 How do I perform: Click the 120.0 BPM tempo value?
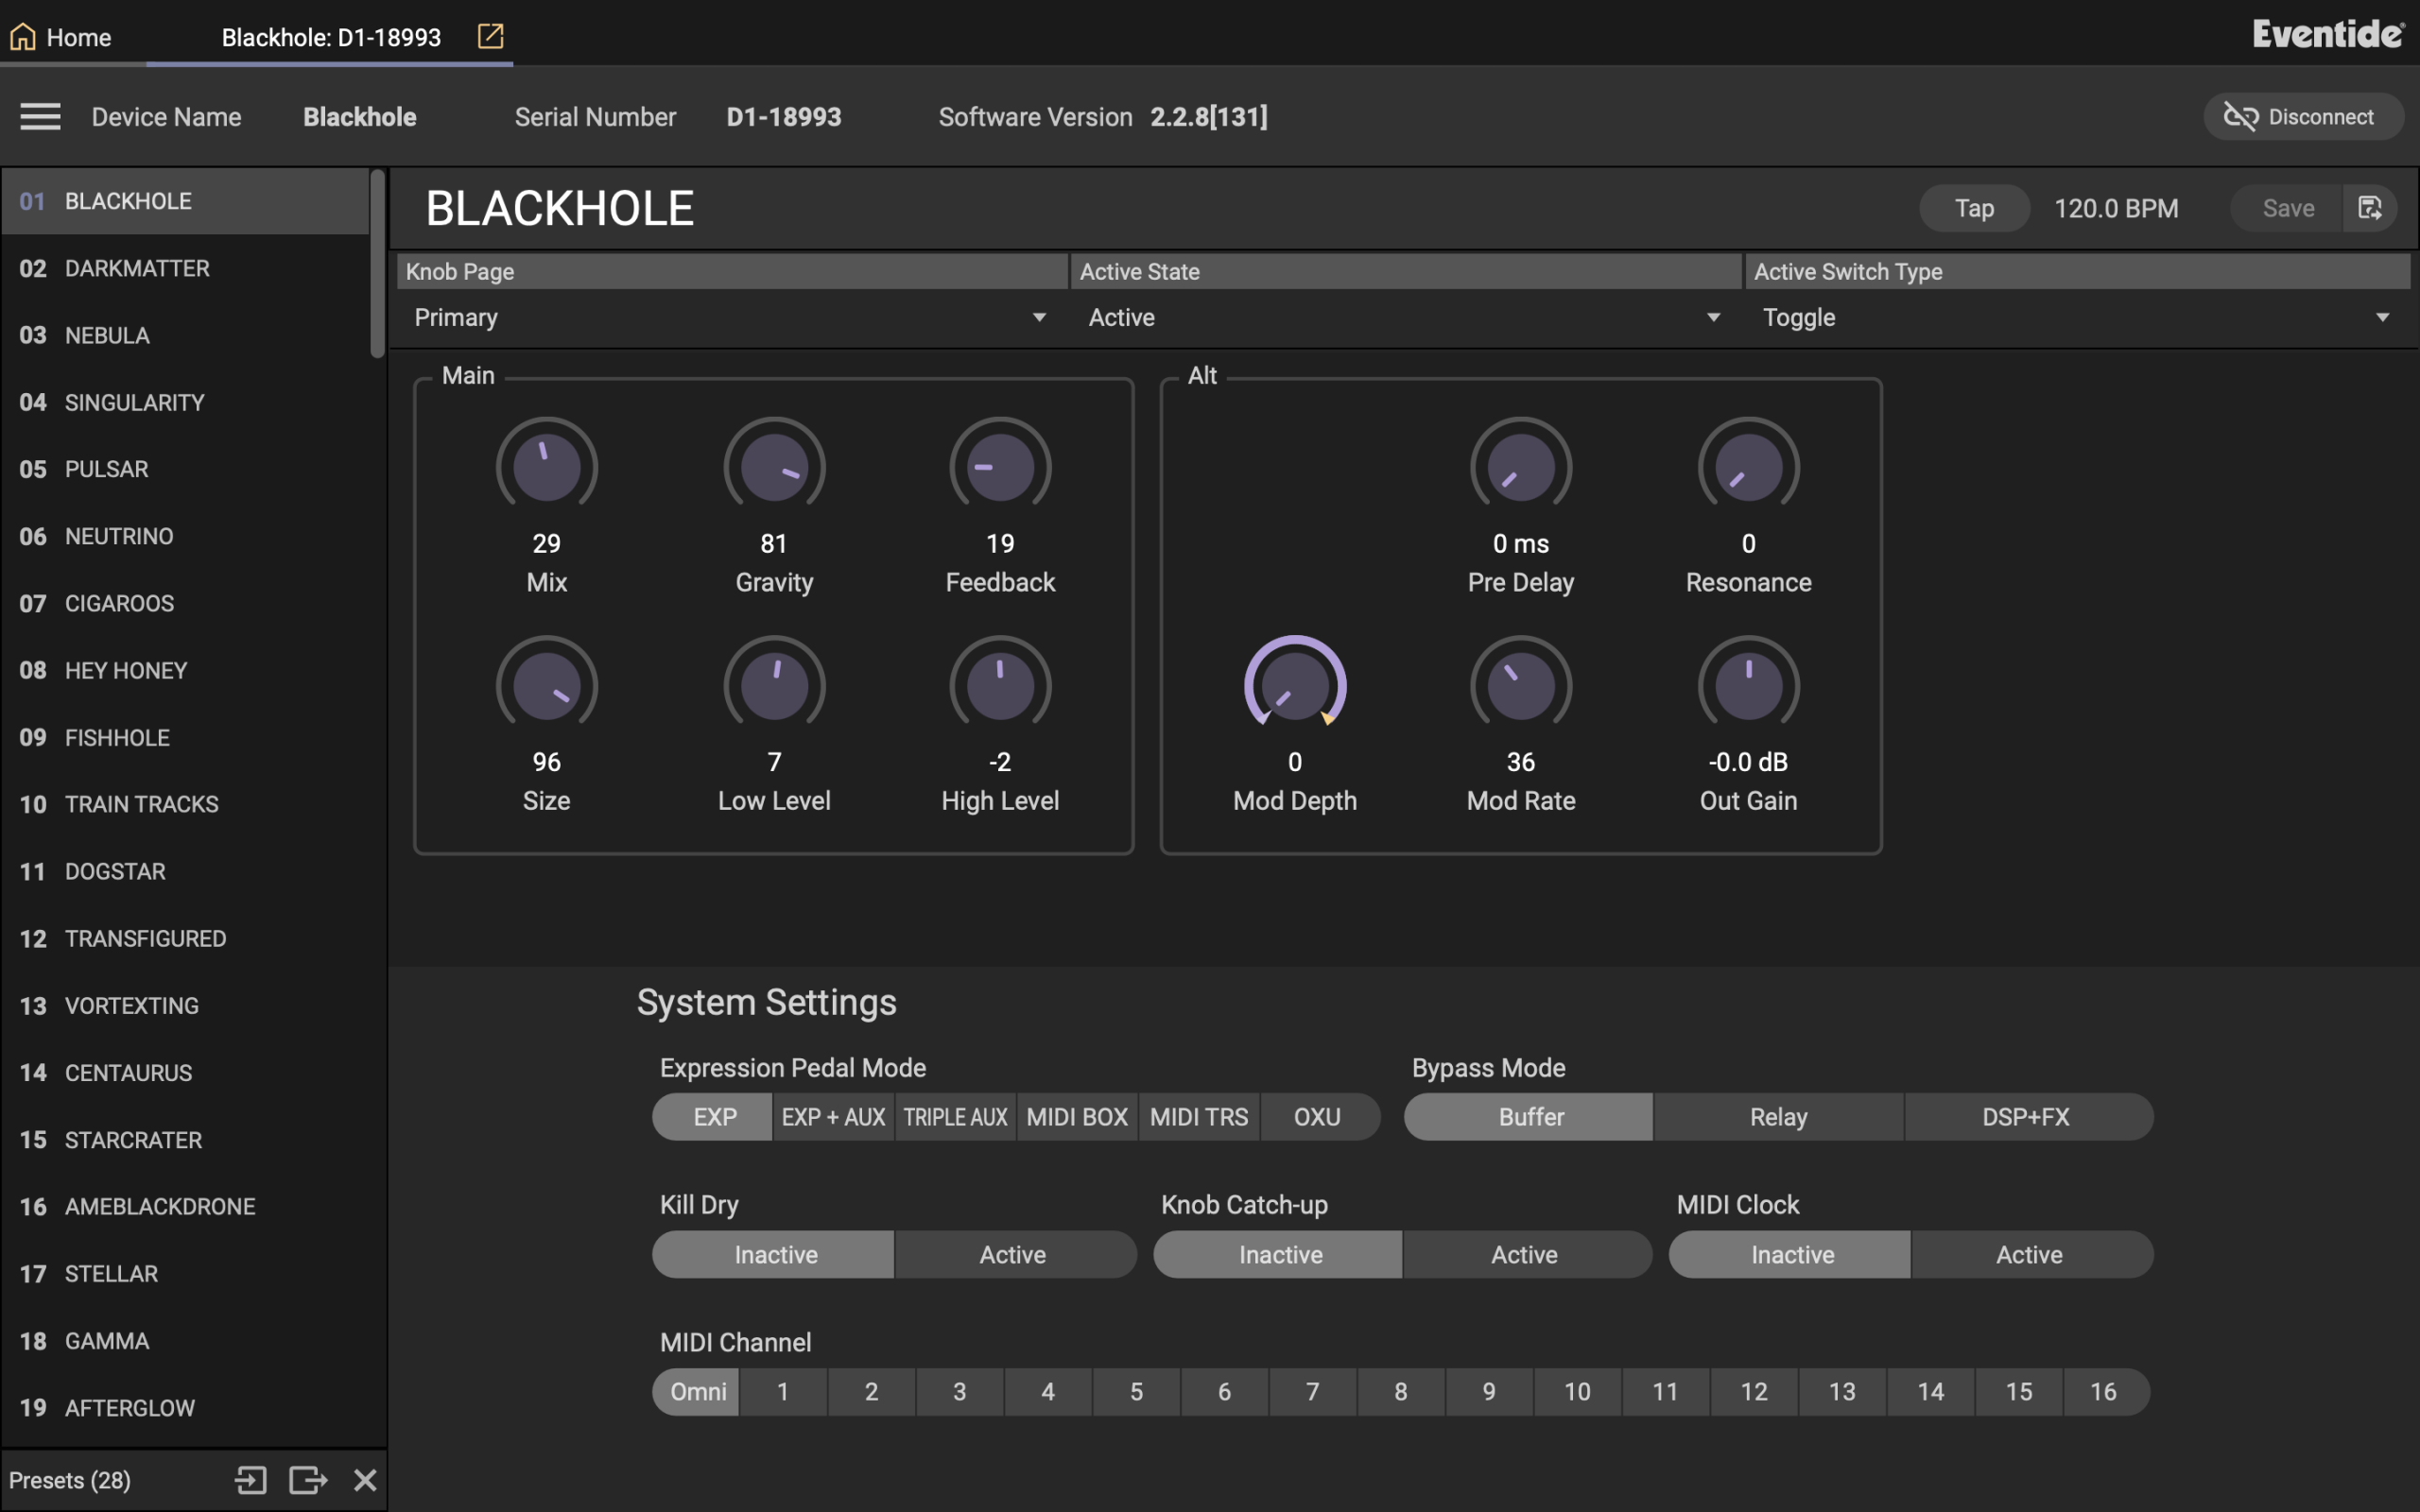point(2116,208)
